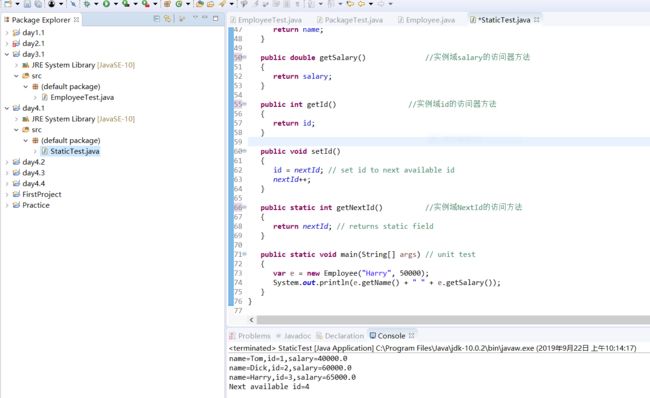Click the Search flashlight toolbar icon
Screen dimensions: 650x398
pos(222,4)
